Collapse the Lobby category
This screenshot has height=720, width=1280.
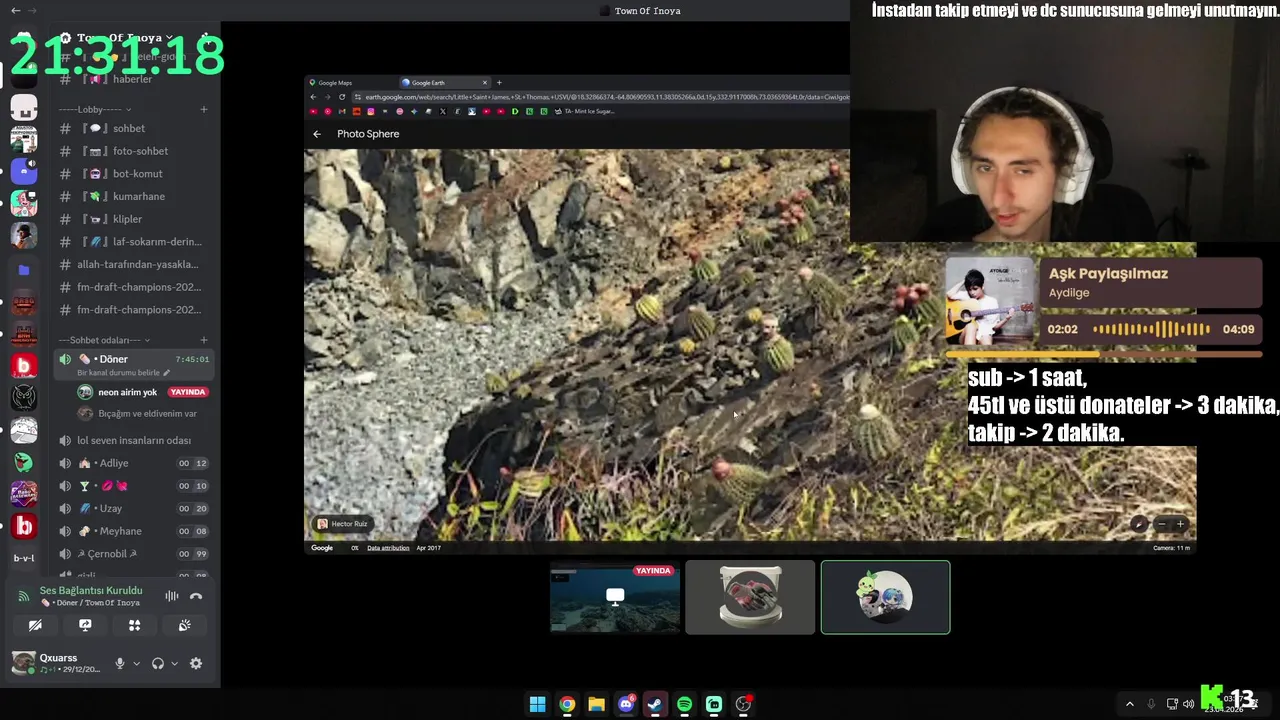(x=95, y=109)
